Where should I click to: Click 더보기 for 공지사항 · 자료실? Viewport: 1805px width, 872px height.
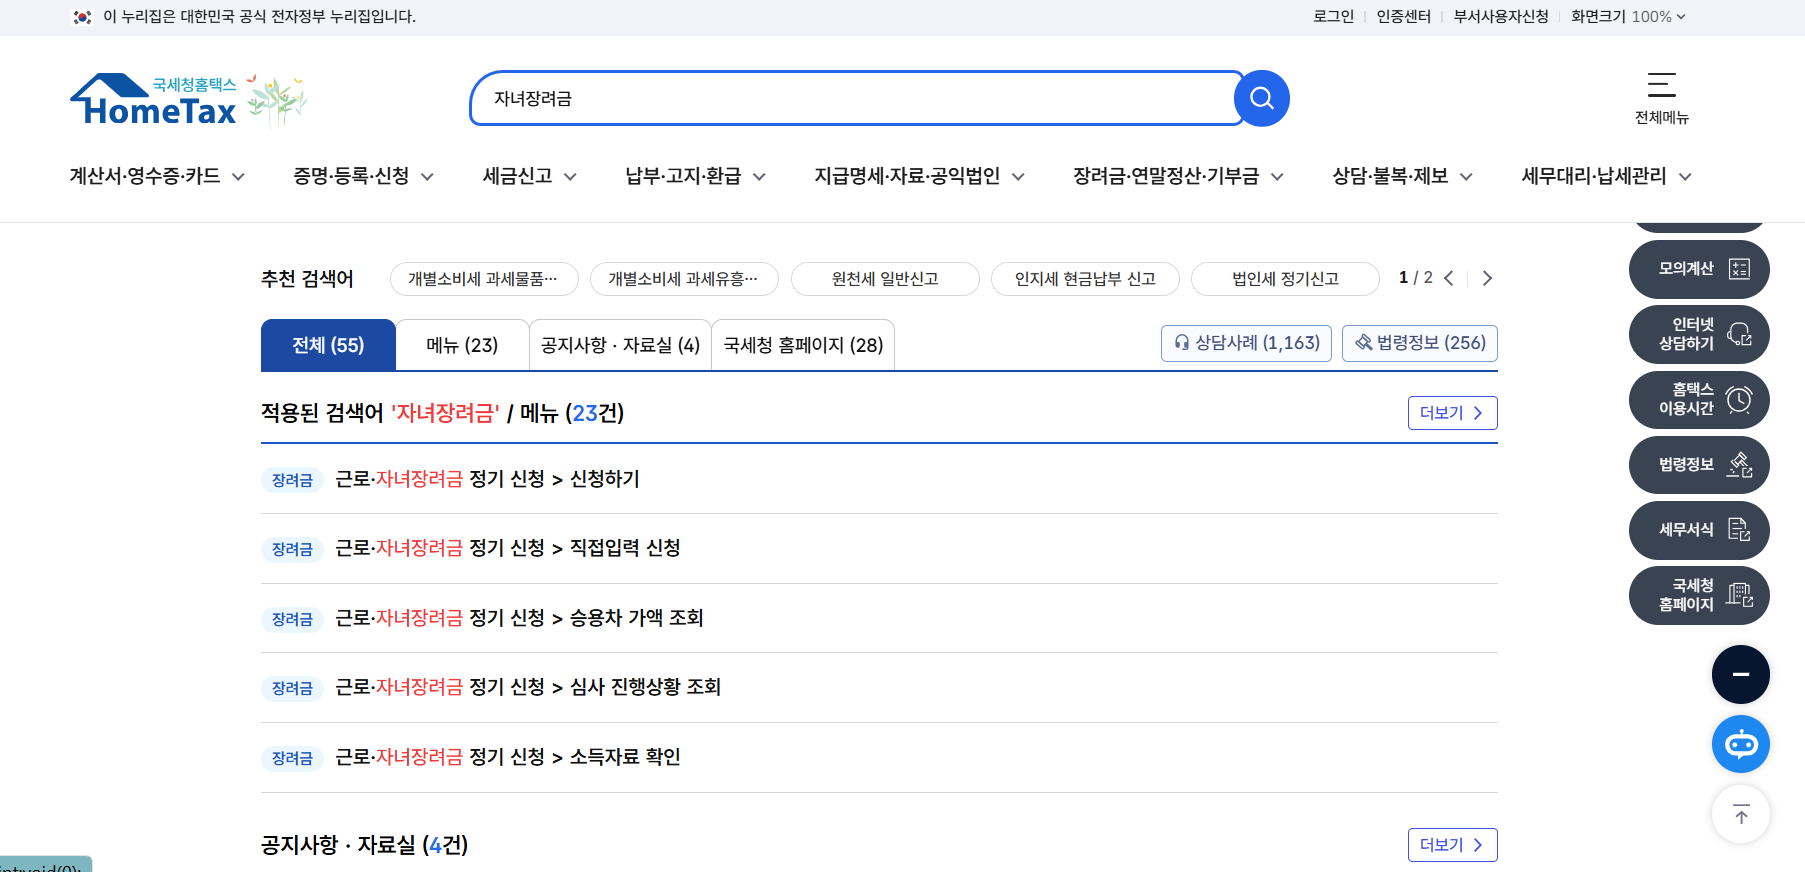coord(1452,845)
